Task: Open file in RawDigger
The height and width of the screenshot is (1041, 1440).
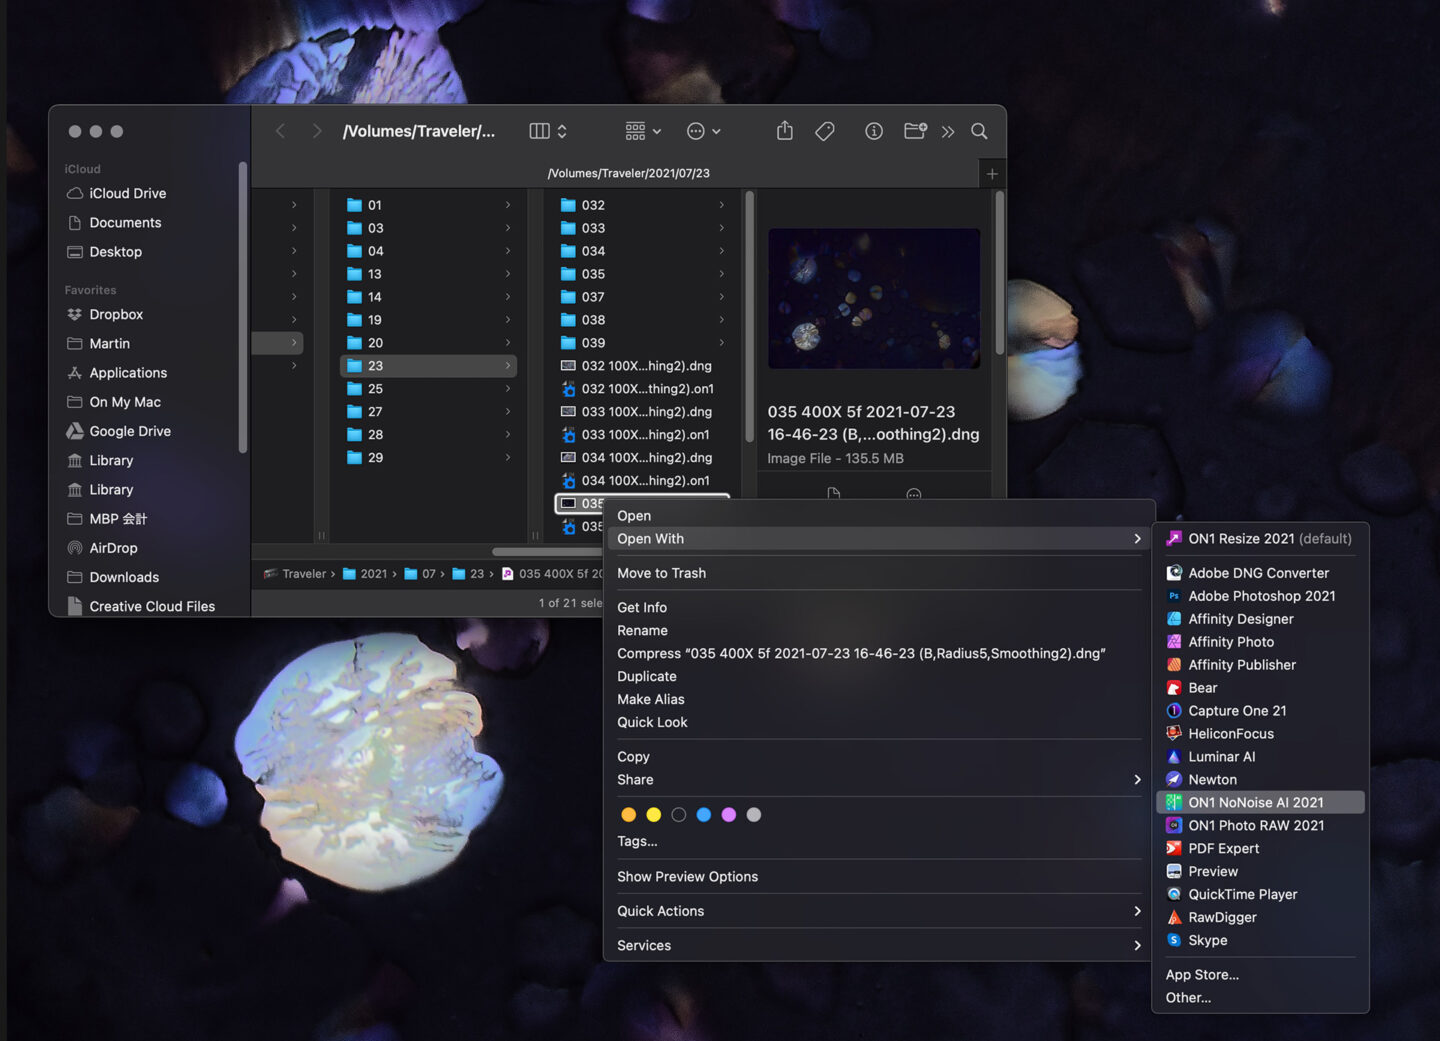Action: [1222, 918]
